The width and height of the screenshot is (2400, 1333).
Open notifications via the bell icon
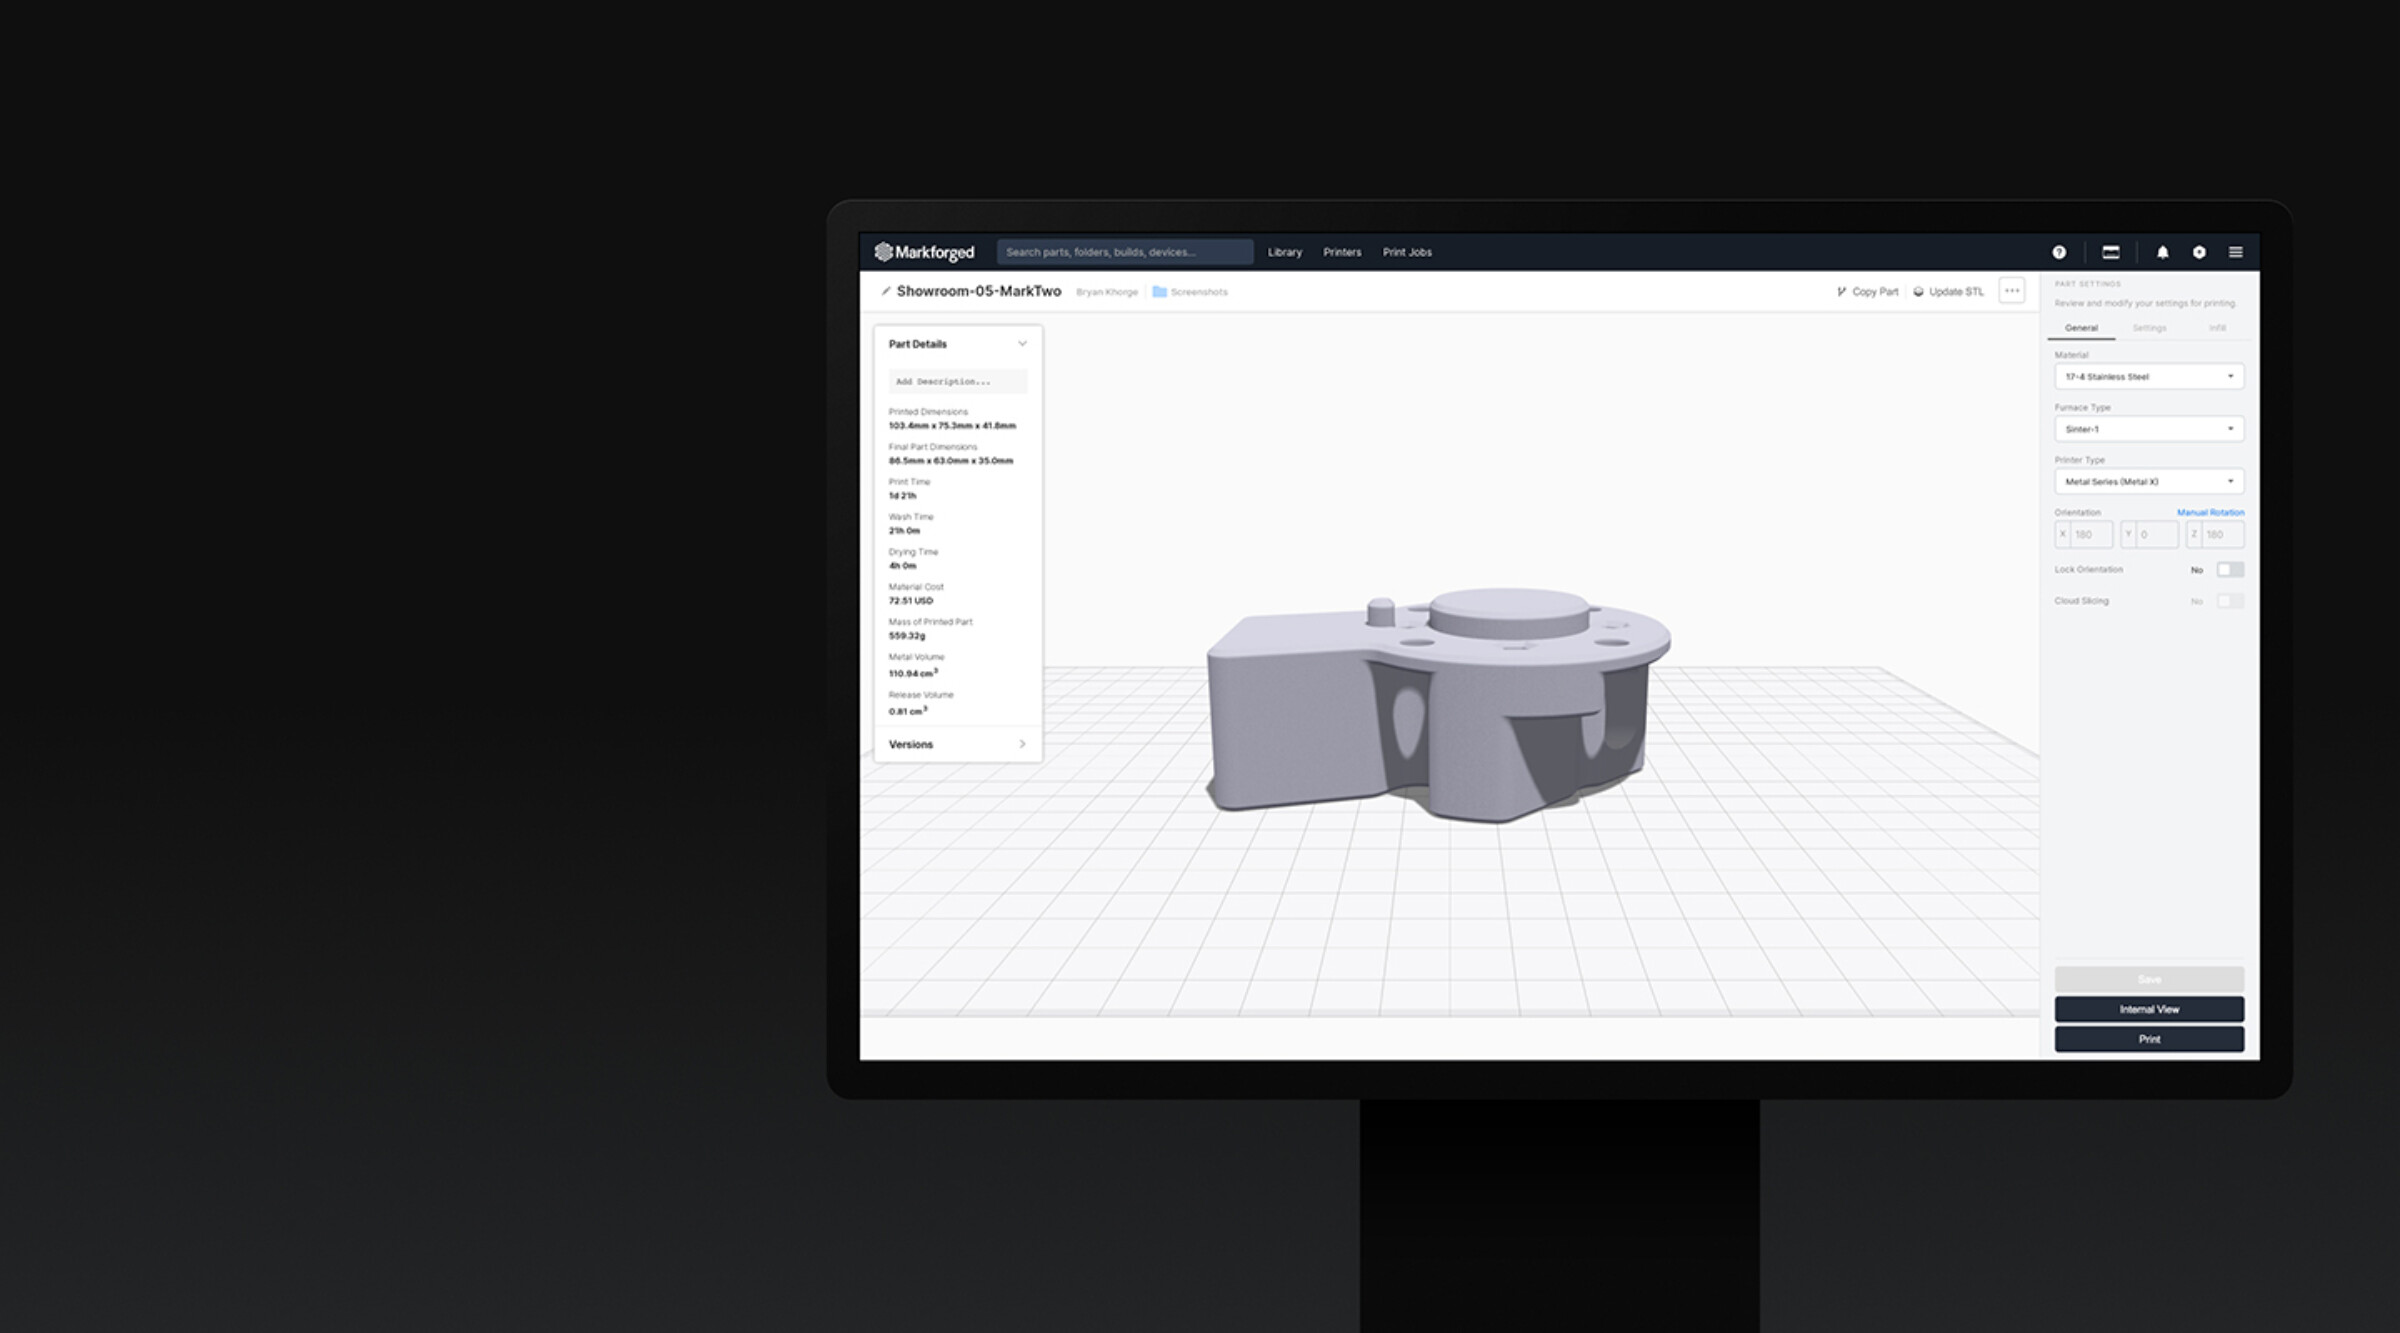coord(2163,252)
